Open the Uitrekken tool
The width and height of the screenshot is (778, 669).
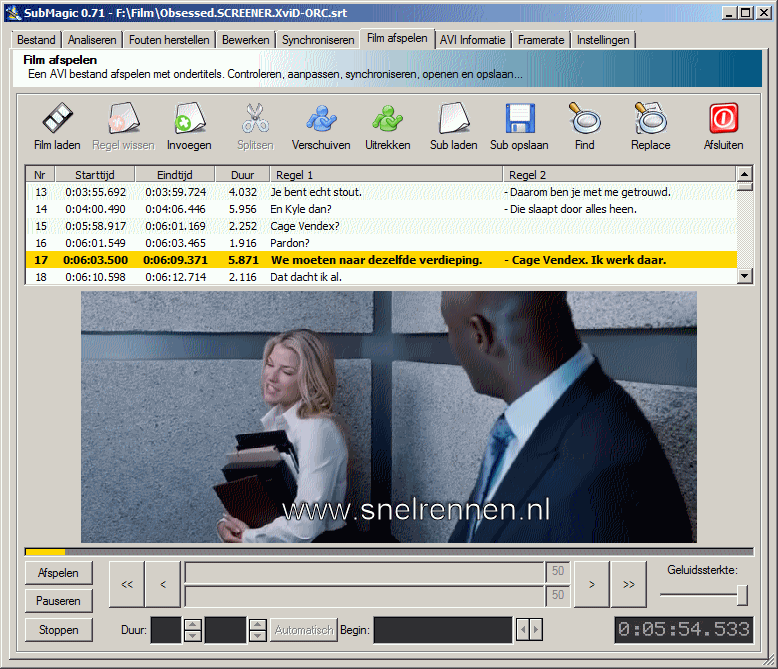pyautogui.click(x=388, y=118)
